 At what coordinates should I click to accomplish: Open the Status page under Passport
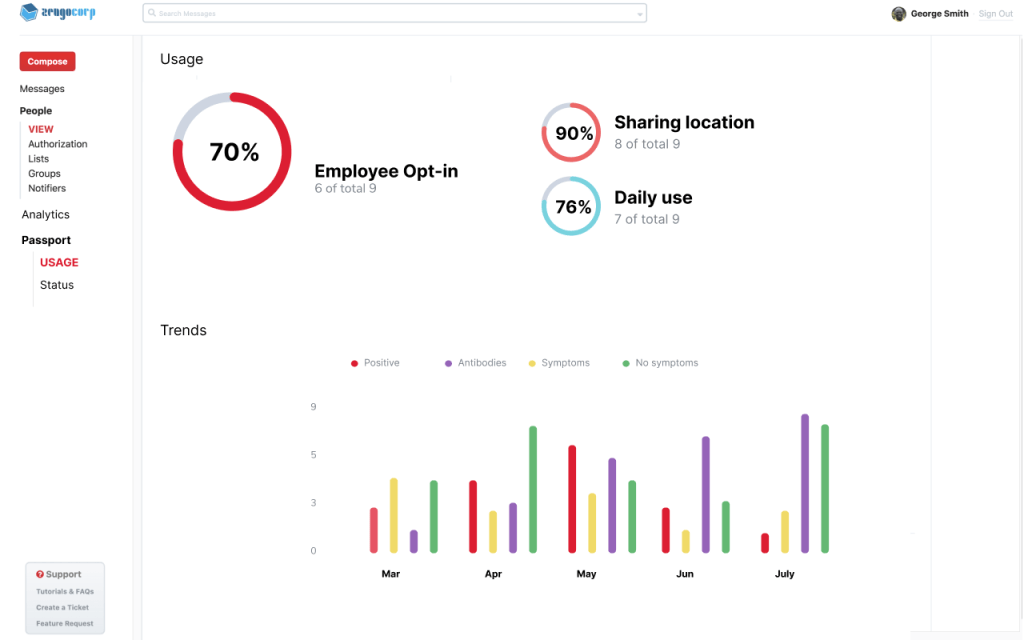pyautogui.click(x=57, y=285)
